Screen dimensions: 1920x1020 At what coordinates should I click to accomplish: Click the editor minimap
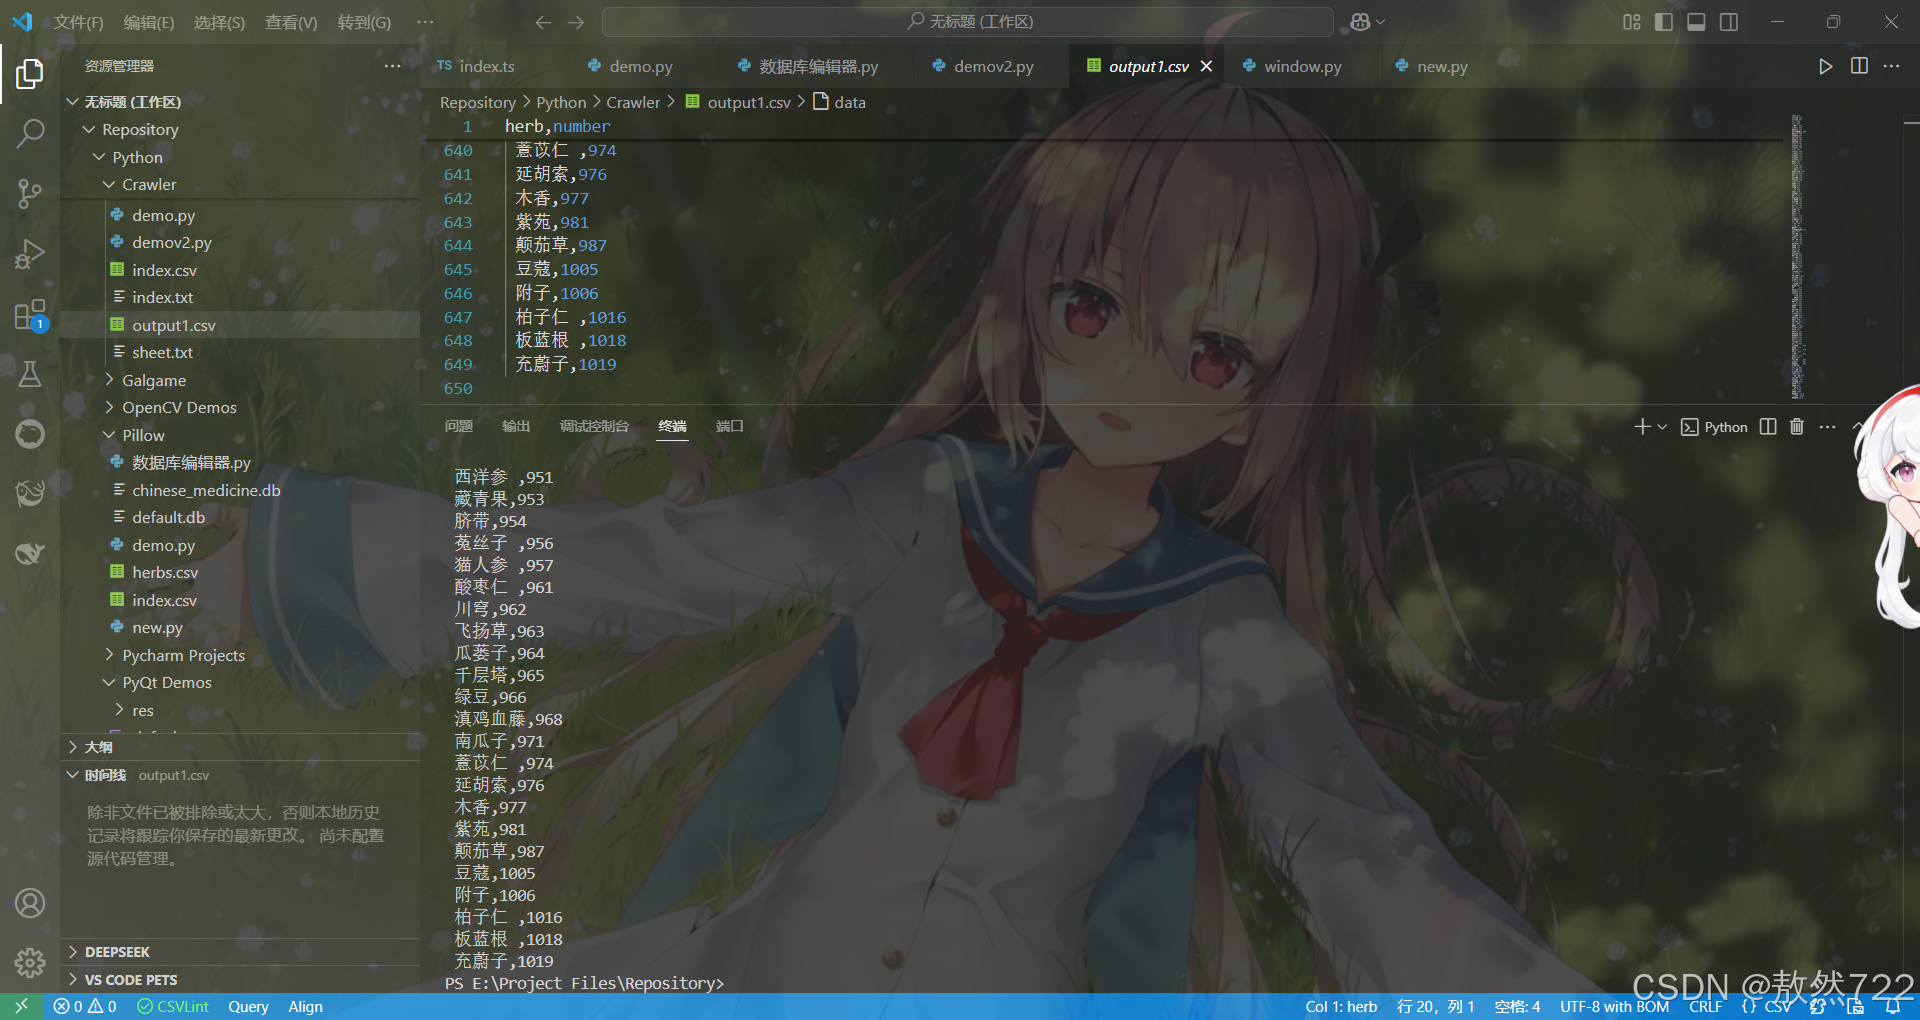coord(1797,257)
